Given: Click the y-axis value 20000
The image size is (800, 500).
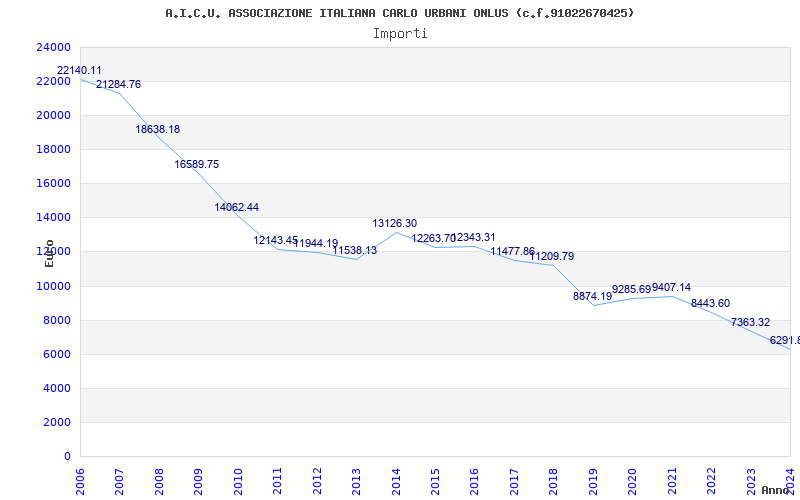Looking at the screenshot, I should click(x=54, y=115).
